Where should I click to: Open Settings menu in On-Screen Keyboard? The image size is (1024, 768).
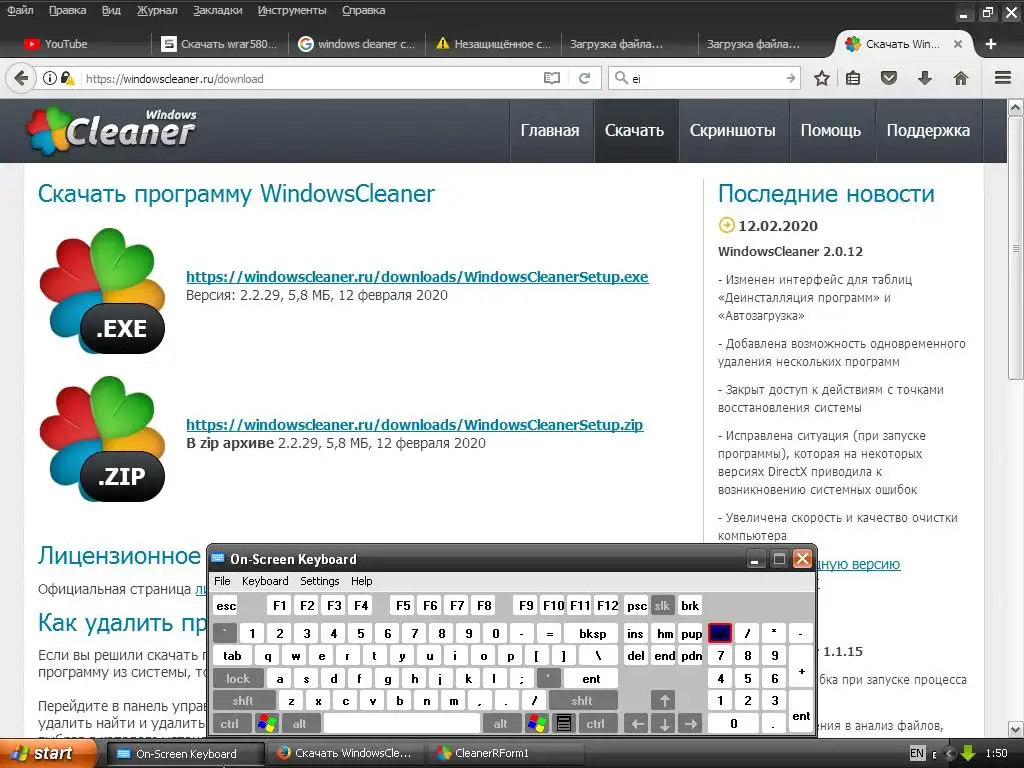pos(320,581)
